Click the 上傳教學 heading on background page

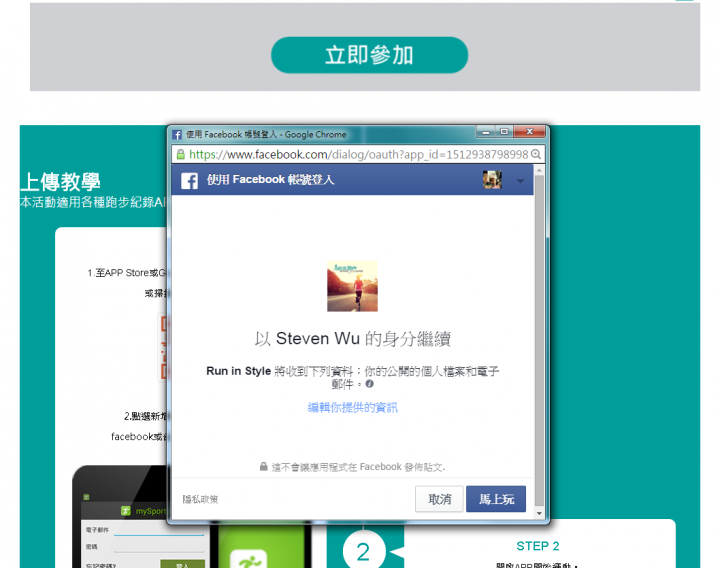click(61, 182)
